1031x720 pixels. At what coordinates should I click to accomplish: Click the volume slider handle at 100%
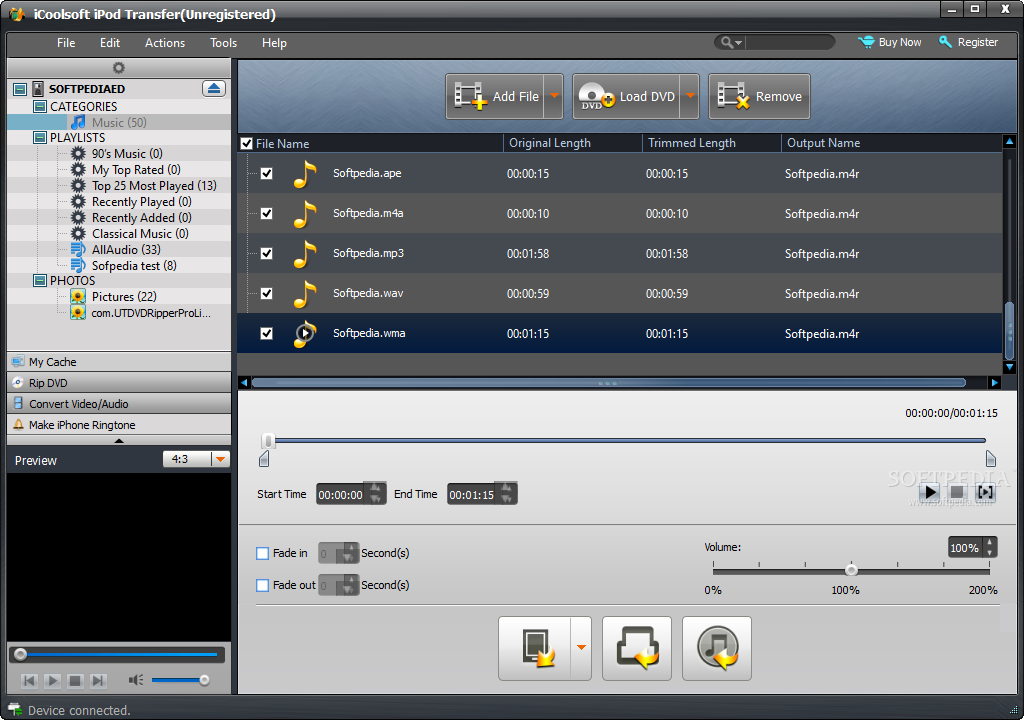[851, 570]
